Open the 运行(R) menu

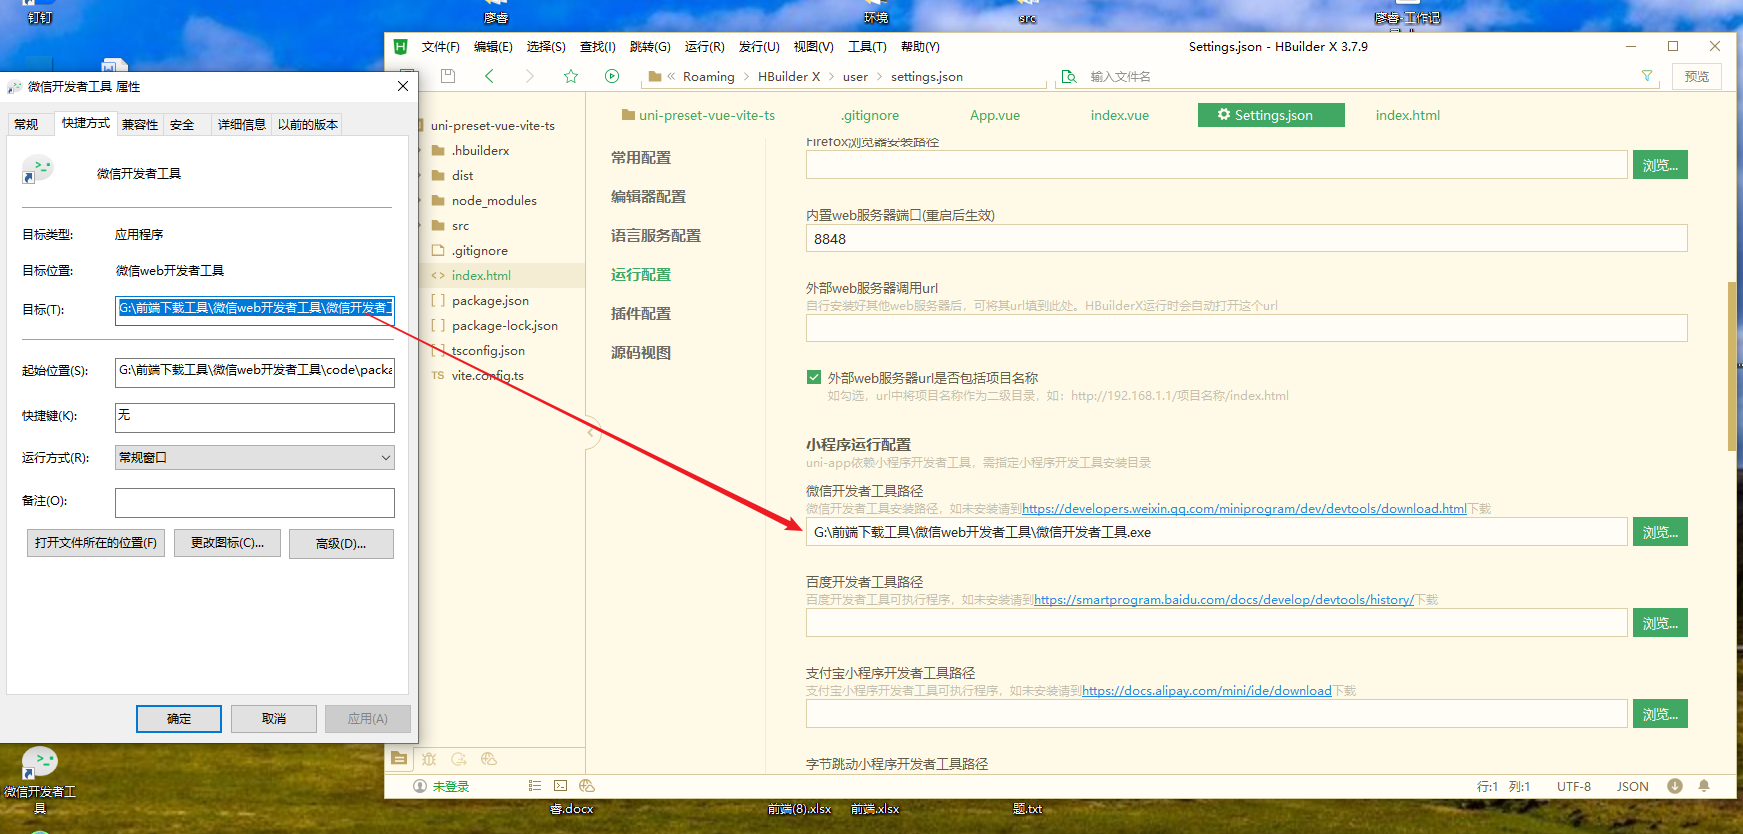click(704, 46)
